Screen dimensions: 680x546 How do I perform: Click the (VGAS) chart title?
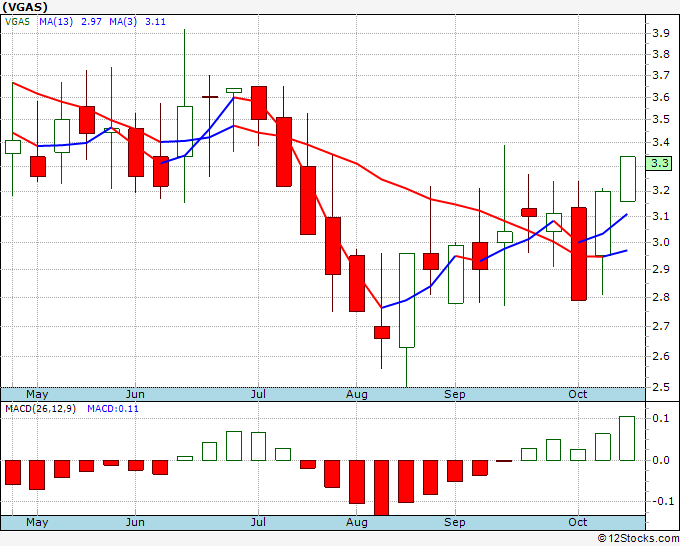click(x=25, y=7)
